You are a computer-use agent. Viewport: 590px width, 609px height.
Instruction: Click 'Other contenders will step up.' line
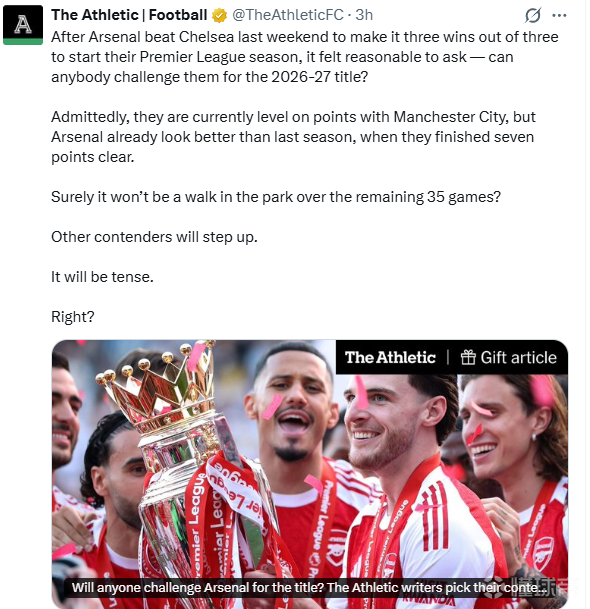click(154, 237)
